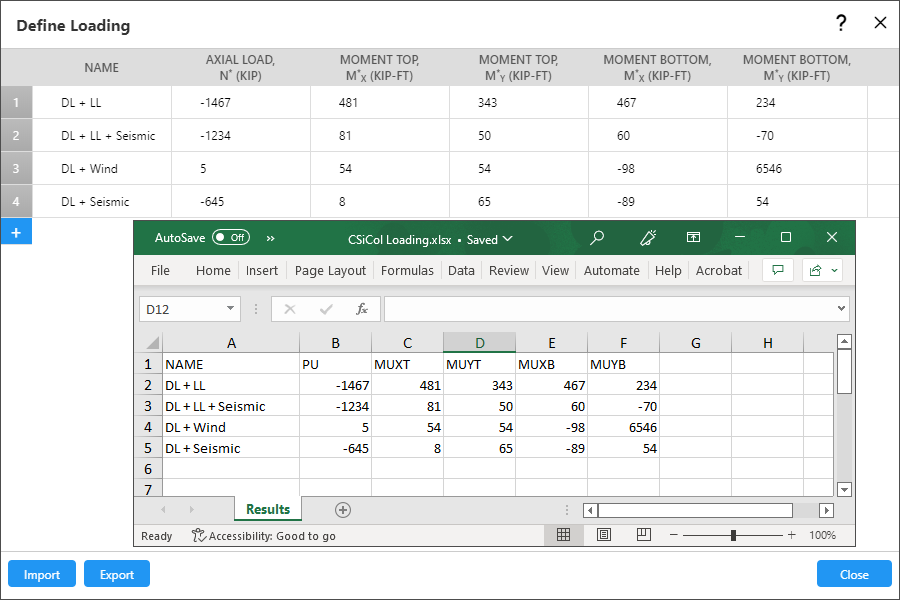Viewport: 900px width, 600px height.
Task: Open the Excel search magnifier
Action: click(597, 238)
